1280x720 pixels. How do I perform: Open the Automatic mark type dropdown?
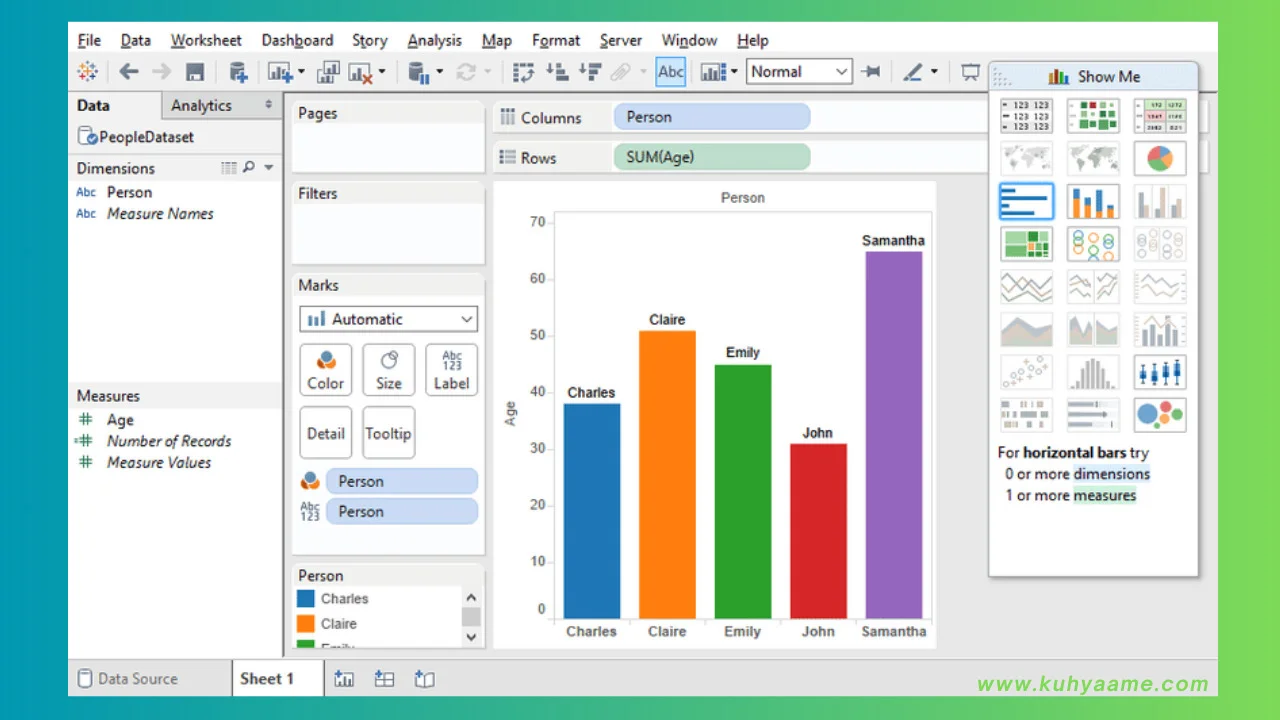pyautogui.click(x=388, y=319)
